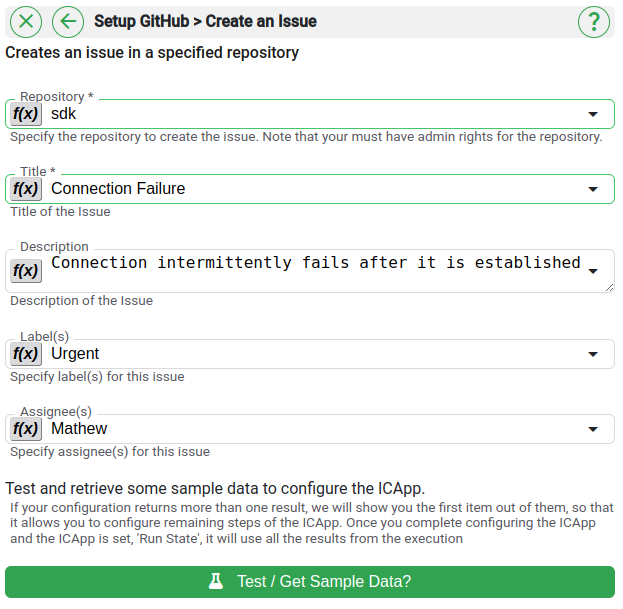Click the 'Test and retrieve some sample data' heading
Image resolution: width=623 pixels, height=609 pixels.
coord(215,488)
